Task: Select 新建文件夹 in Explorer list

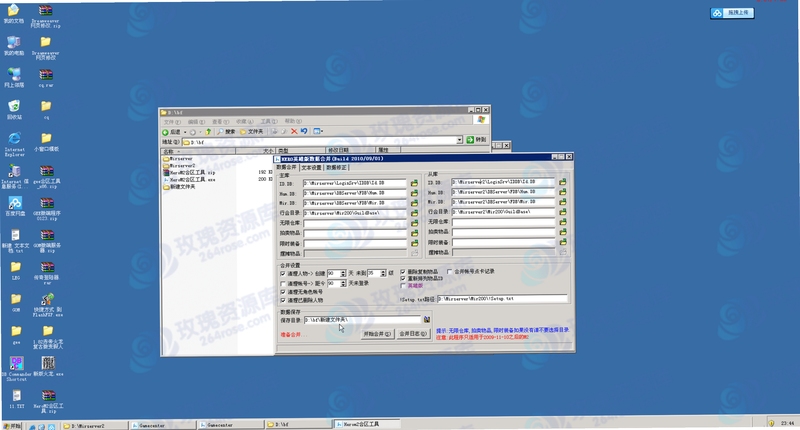Action: [x=179, y=187]
